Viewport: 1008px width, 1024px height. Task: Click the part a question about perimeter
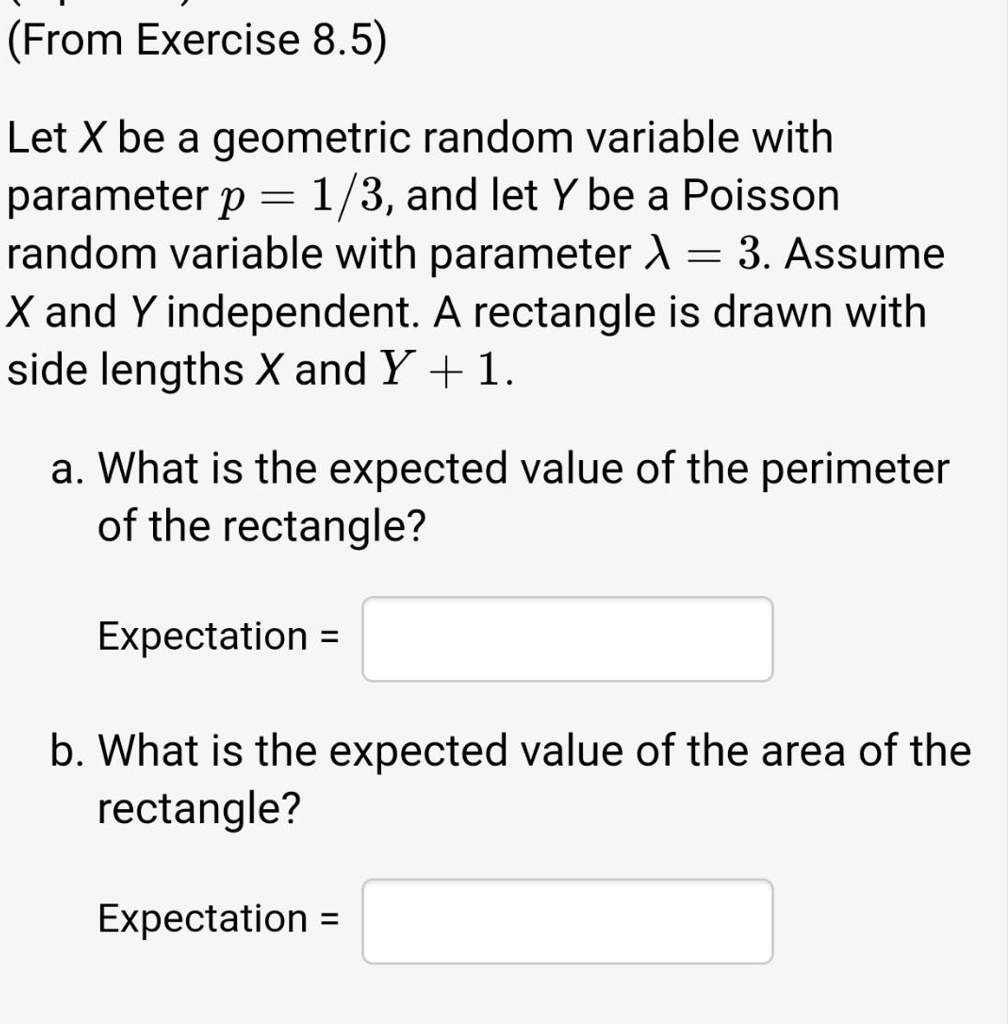pyautogui.click(x=524, y=496)
